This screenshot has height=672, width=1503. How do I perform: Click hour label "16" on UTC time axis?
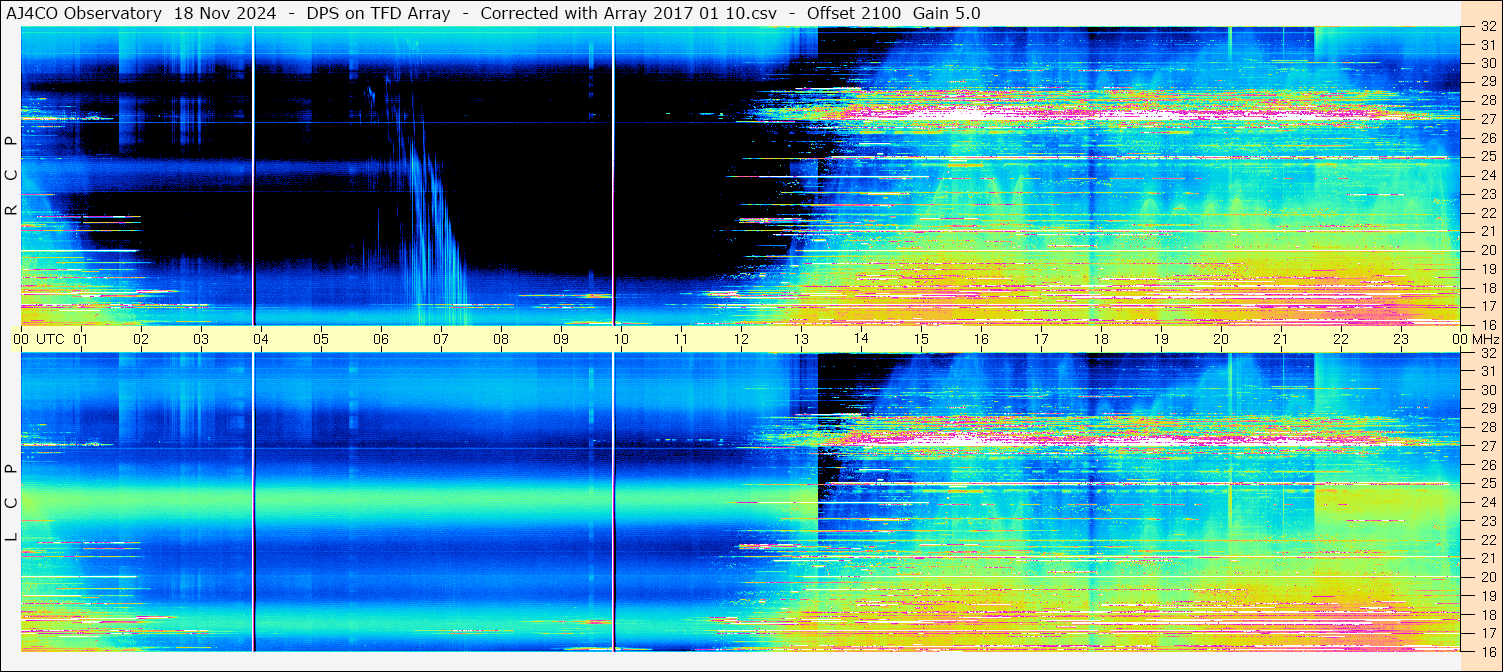coord(981,340)
